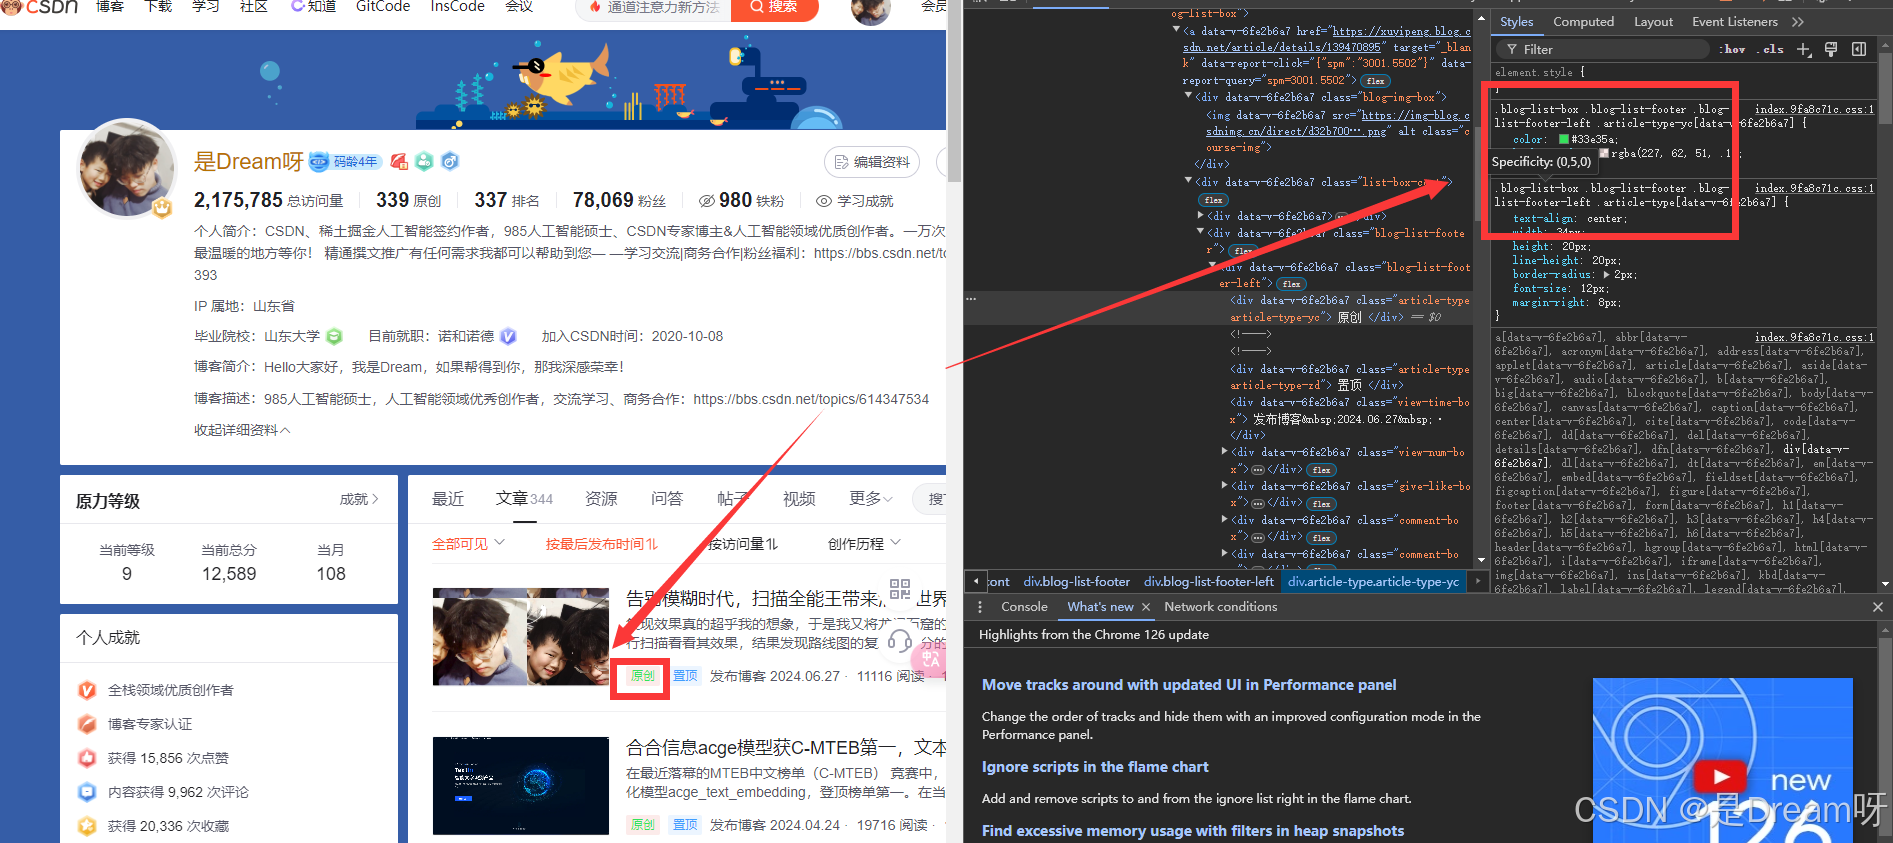Collapse profile details via 收起详细资料
The width and height of the screenshot is (1893, 843).
[x=242, y=430]
